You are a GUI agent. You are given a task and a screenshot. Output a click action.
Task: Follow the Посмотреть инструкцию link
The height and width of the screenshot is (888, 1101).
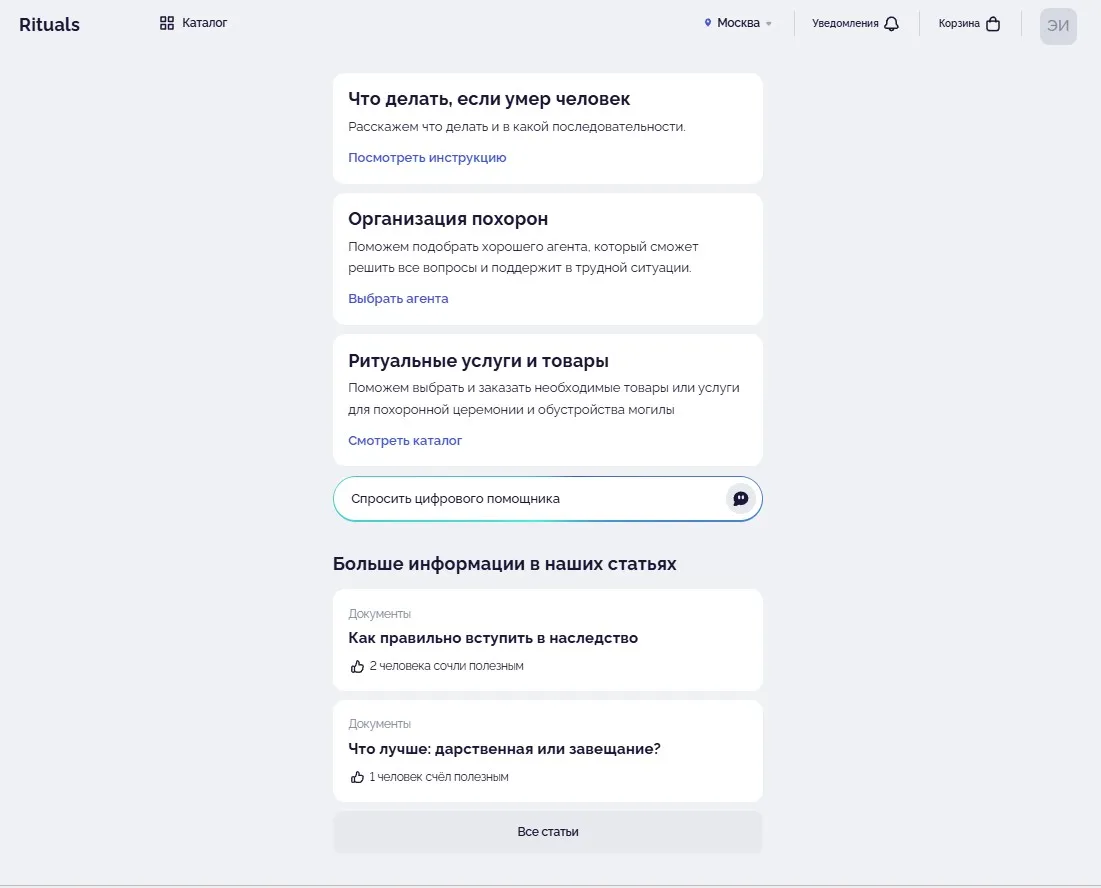(x=427, y=157)
